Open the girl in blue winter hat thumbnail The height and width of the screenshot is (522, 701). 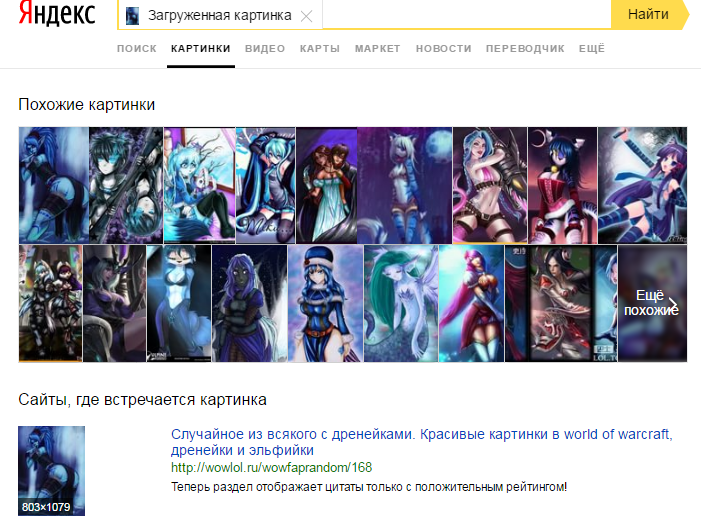[x=325, y=303]
